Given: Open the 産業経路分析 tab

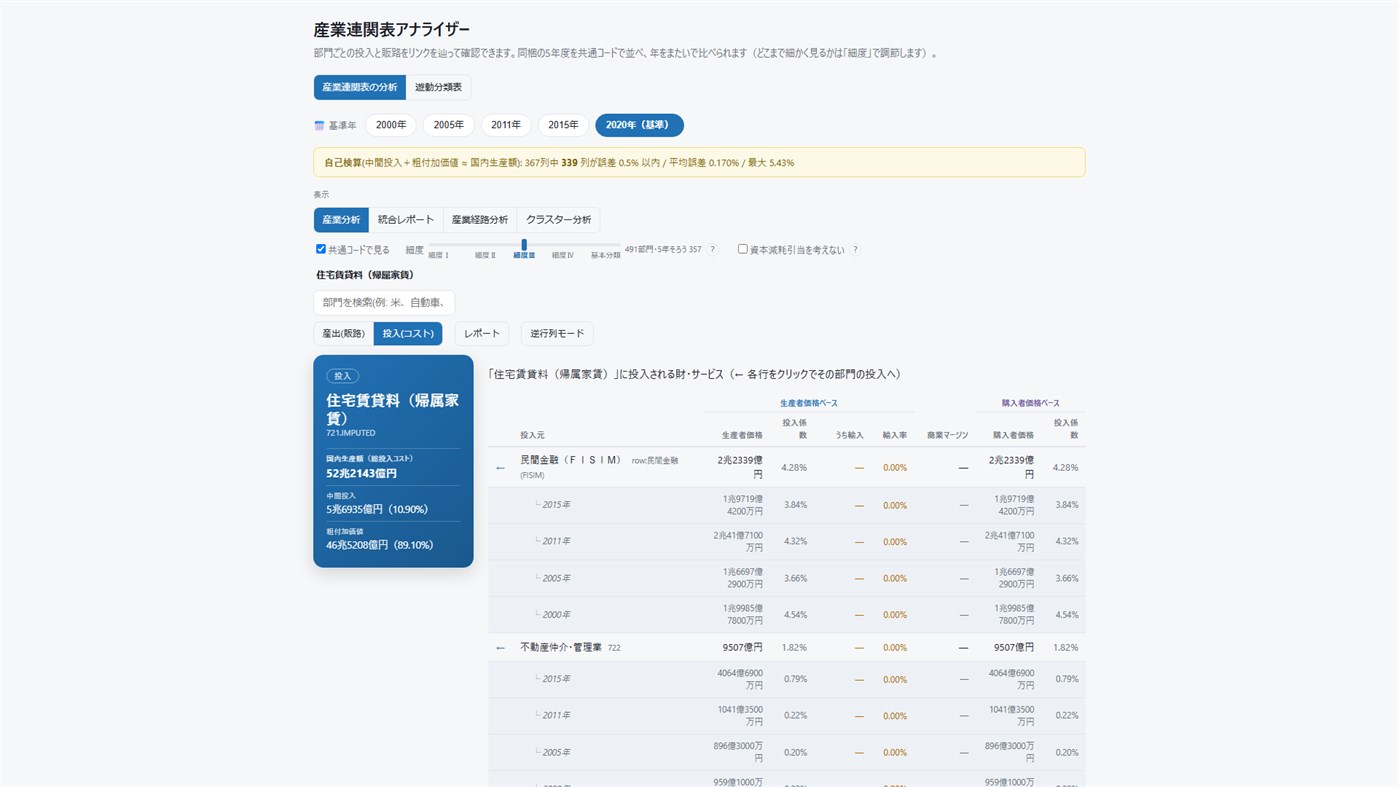Looking at the screenshot, I should 480,220.
